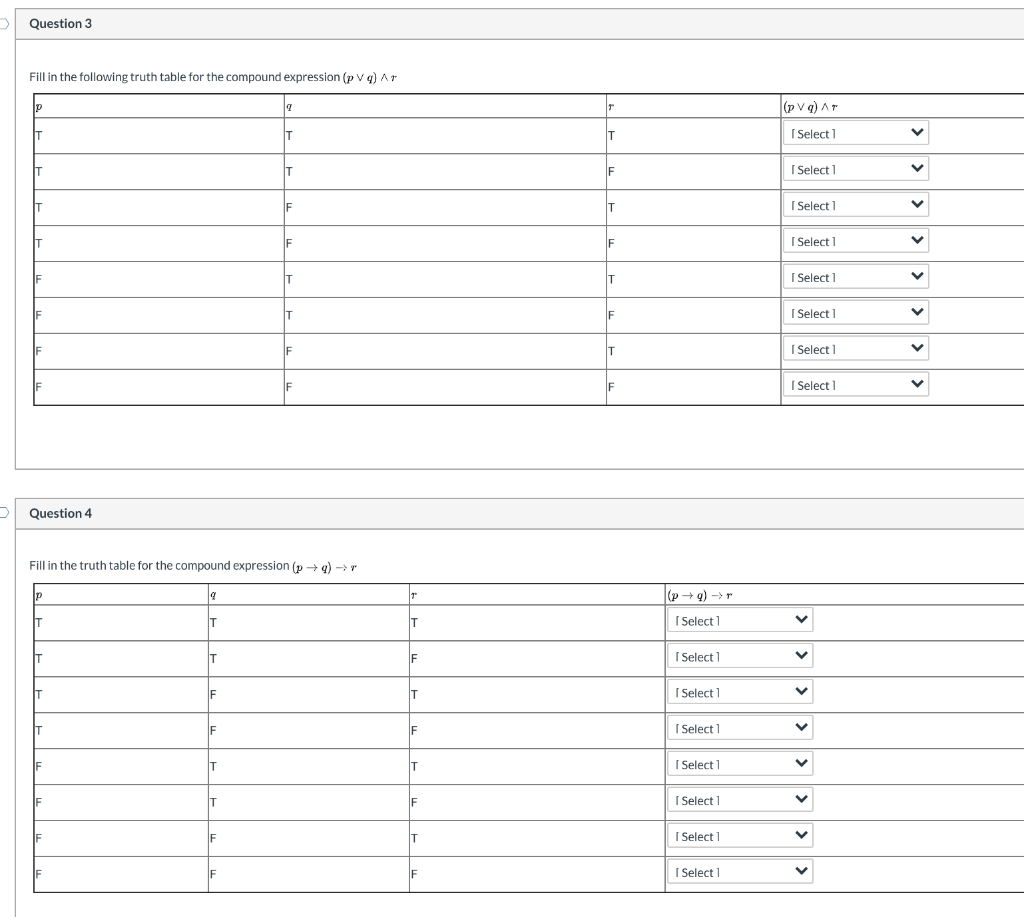Open Question 4 dropdown for row T F T
The height and width of the screenshot is (917, 1024).
740,692
